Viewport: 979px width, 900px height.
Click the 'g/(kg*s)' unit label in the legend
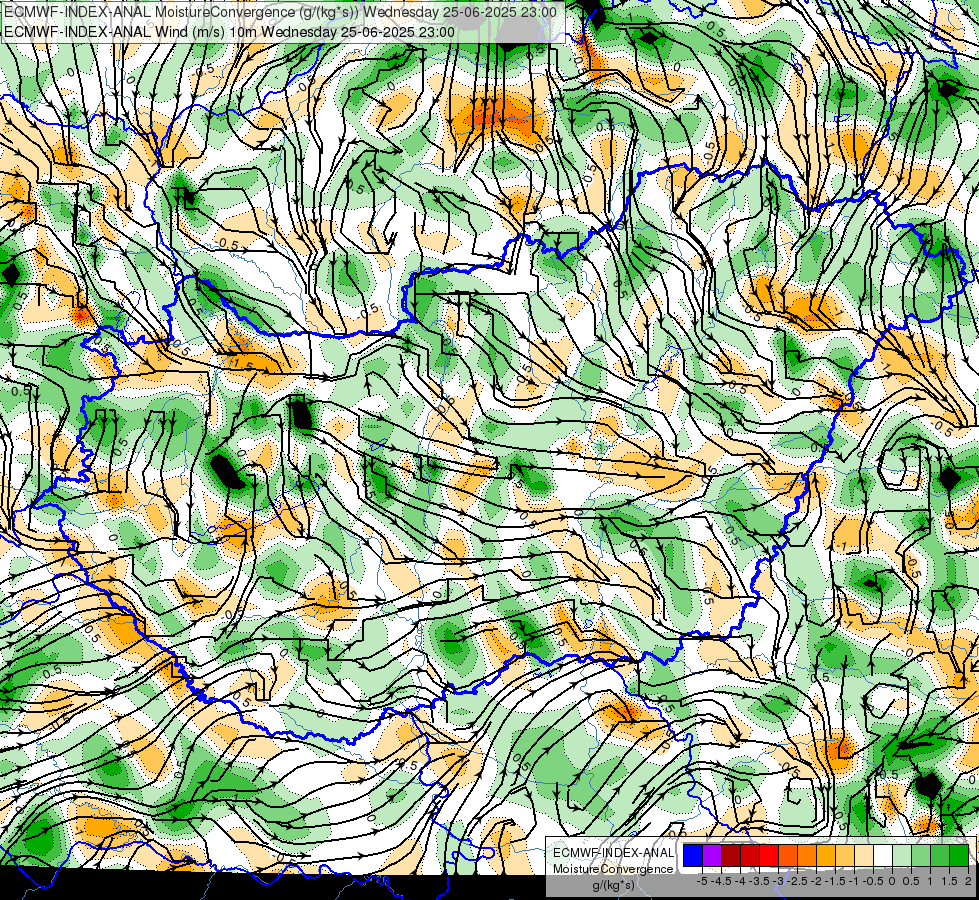(x=614, y=885)
